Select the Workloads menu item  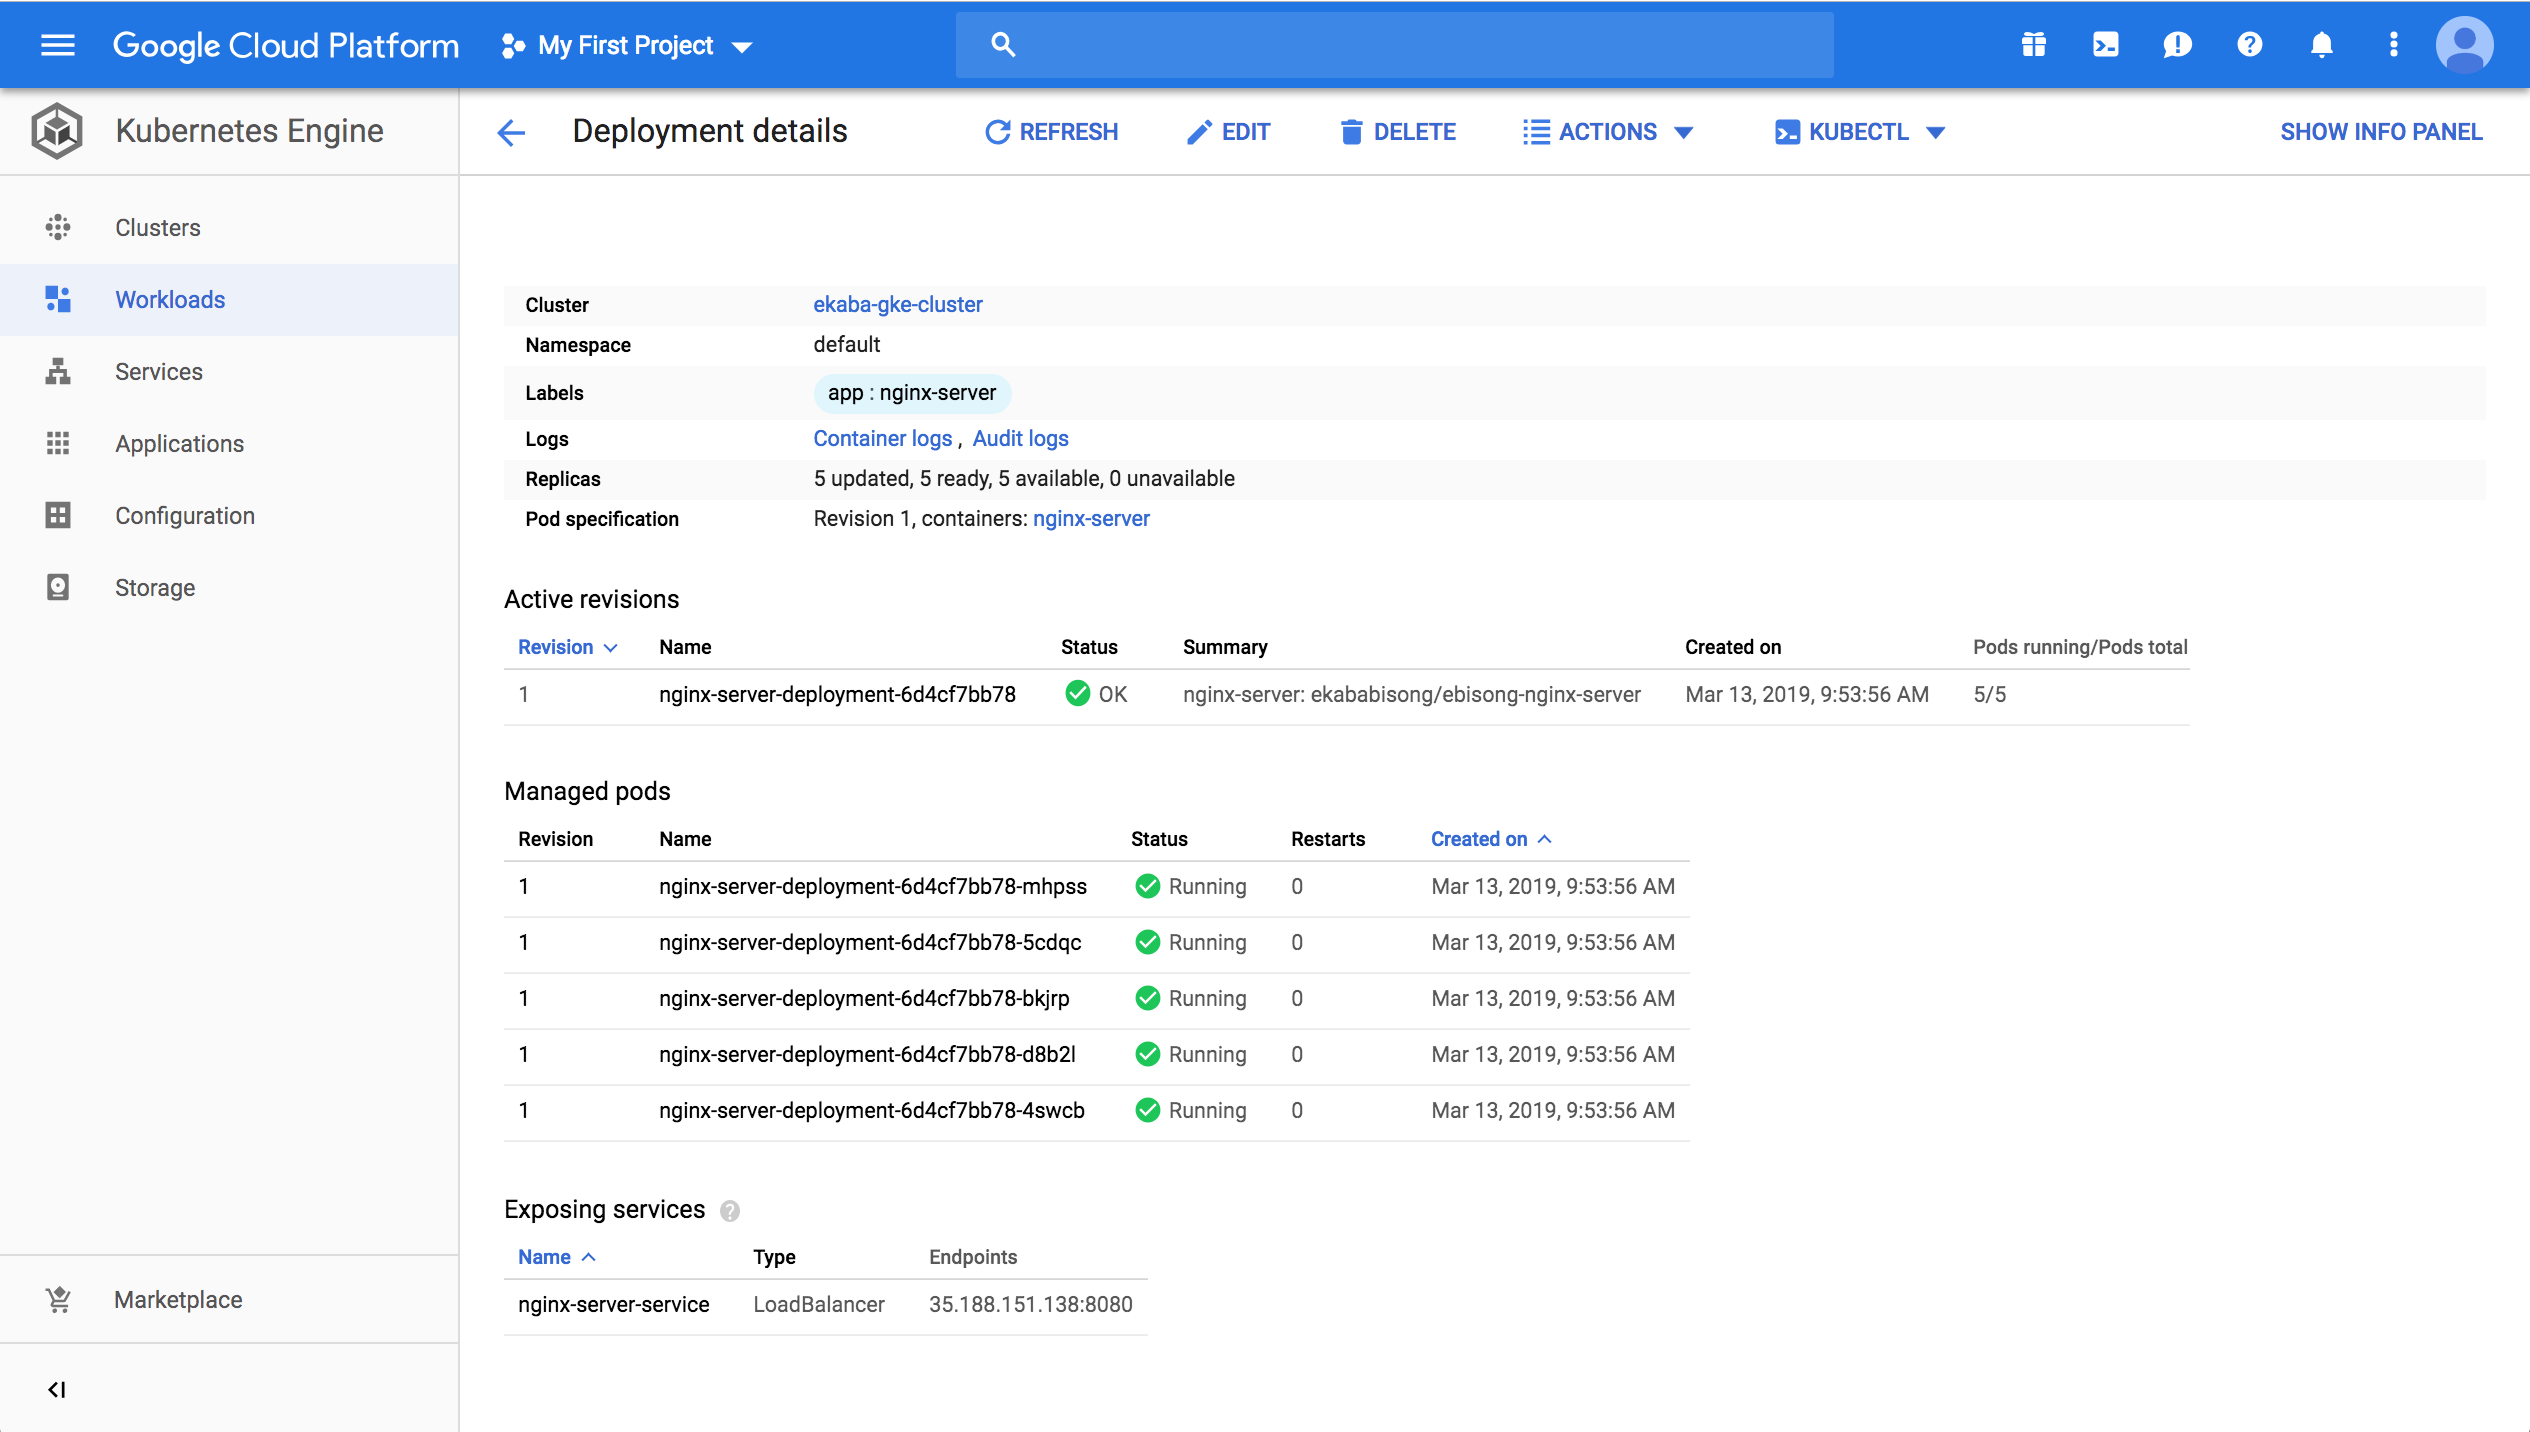[x=170, y=299]
